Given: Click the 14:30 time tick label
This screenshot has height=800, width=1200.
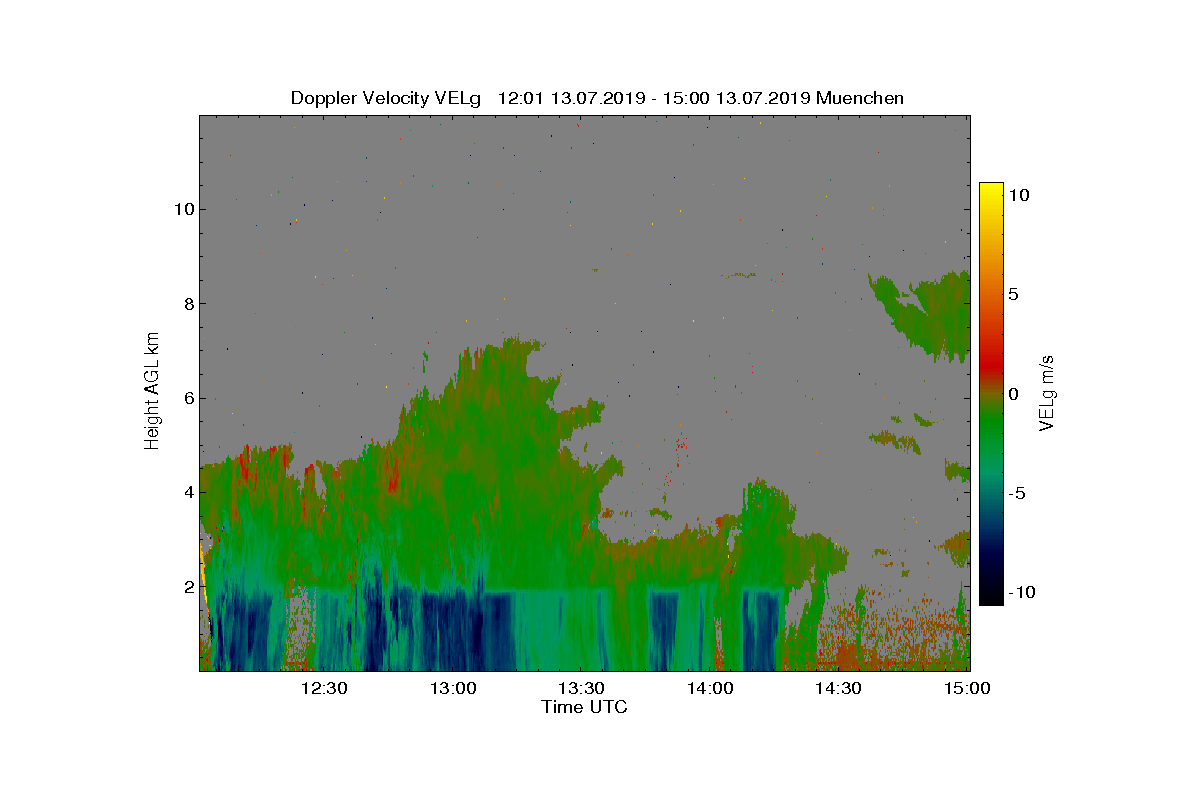Looking at the screenshot, I should point(840,688).
